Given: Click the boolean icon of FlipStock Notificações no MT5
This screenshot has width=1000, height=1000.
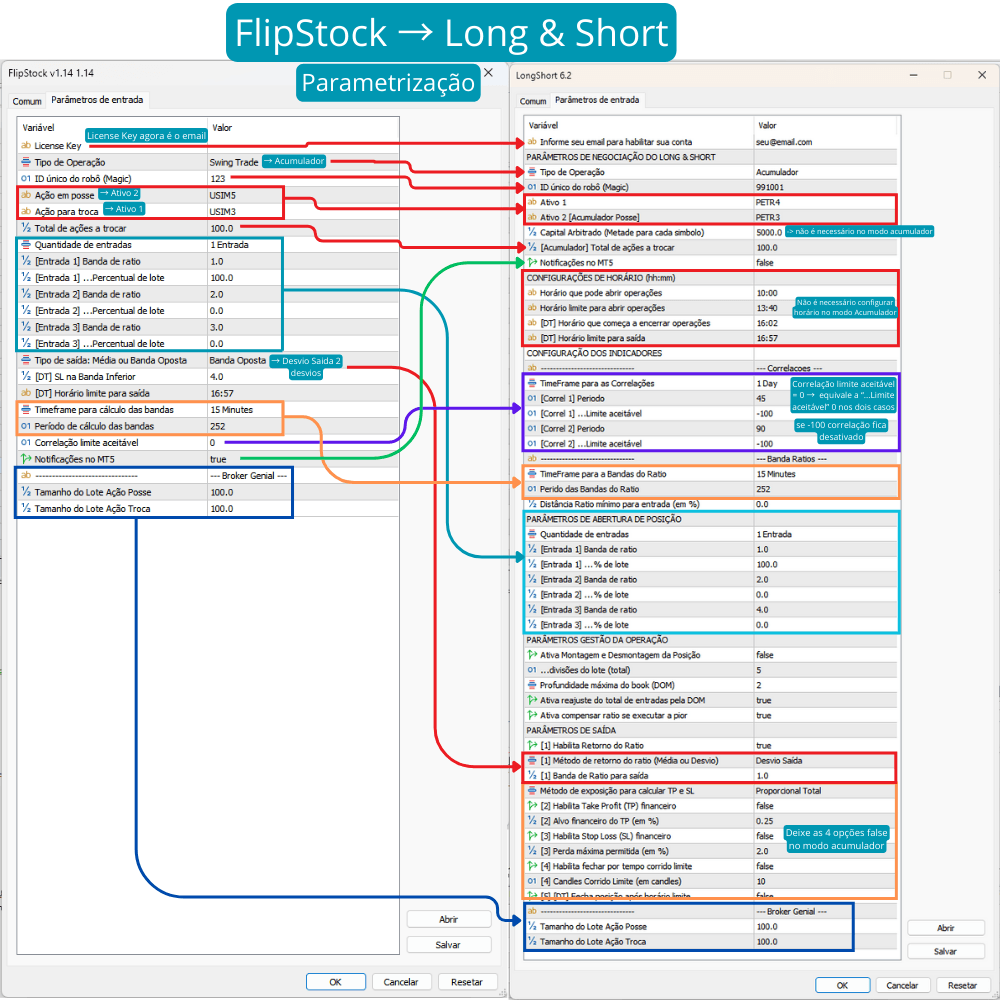Looking at the screenshot, I should pyautogui.click(x=26, y=459).
